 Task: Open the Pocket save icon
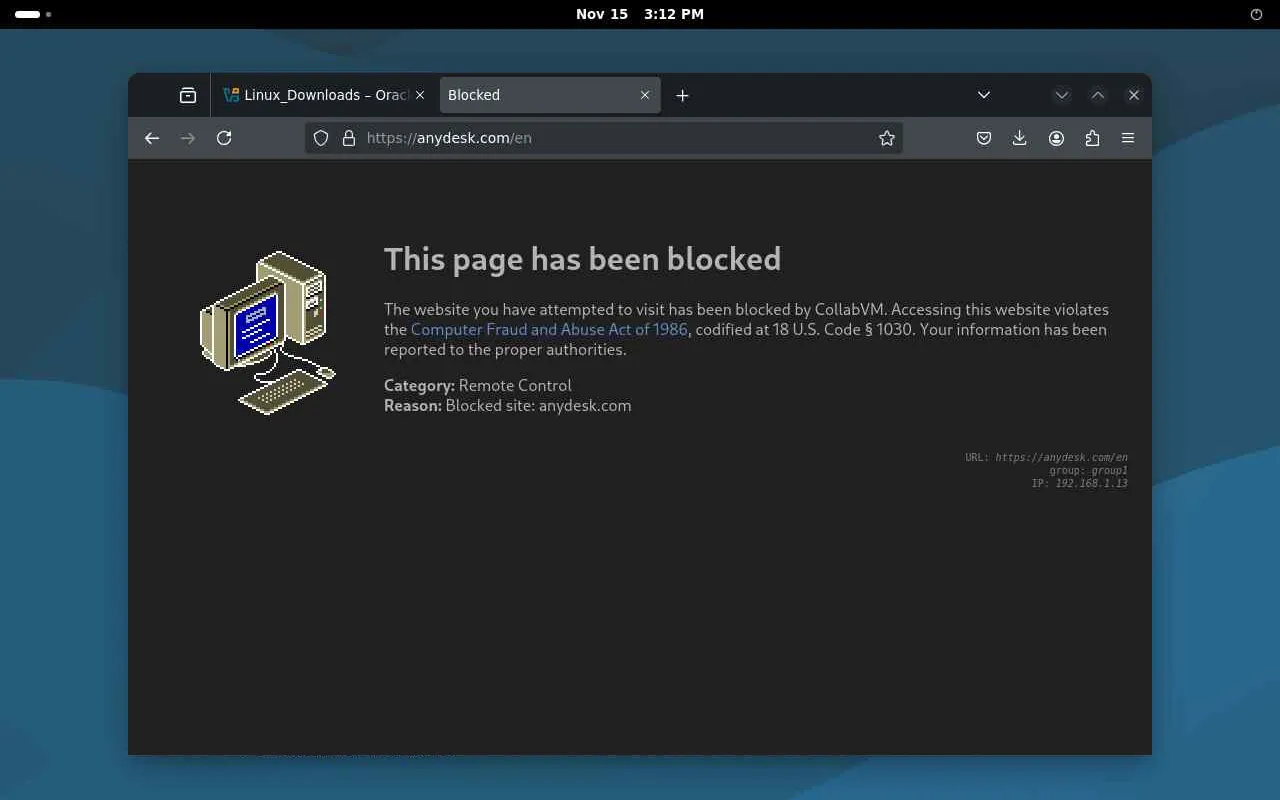point(984,138)
